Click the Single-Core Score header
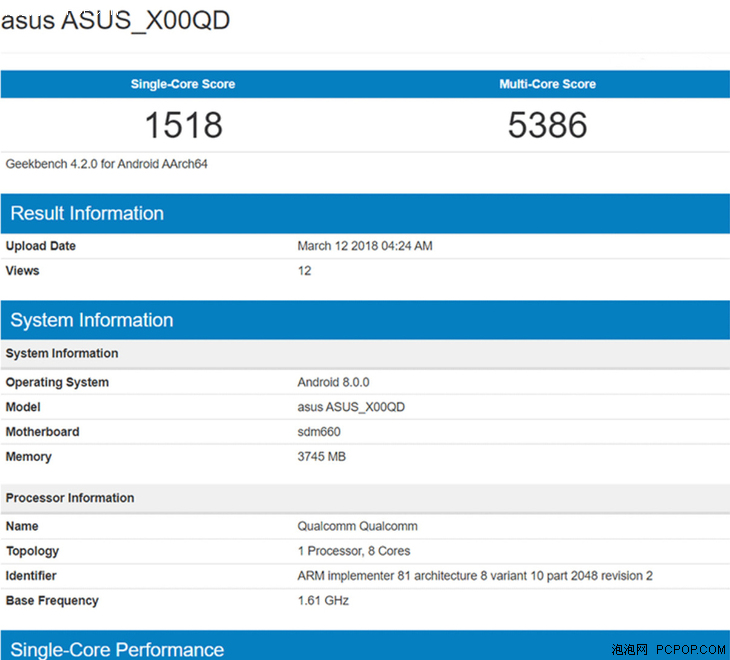 [x=182, y=84]
